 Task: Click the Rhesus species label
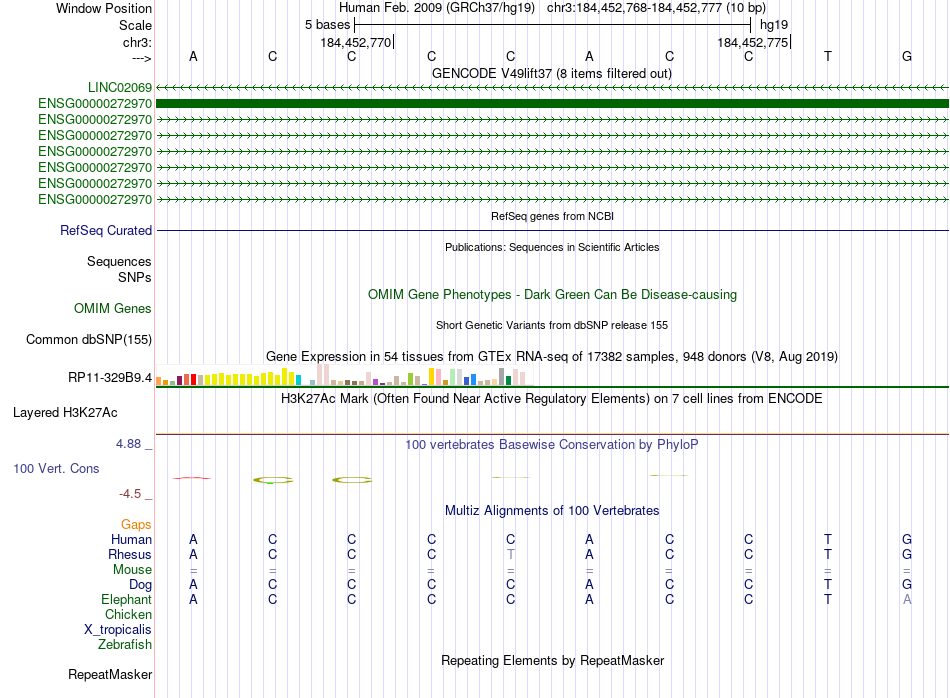pyautogui.click(x=130, y=554)
